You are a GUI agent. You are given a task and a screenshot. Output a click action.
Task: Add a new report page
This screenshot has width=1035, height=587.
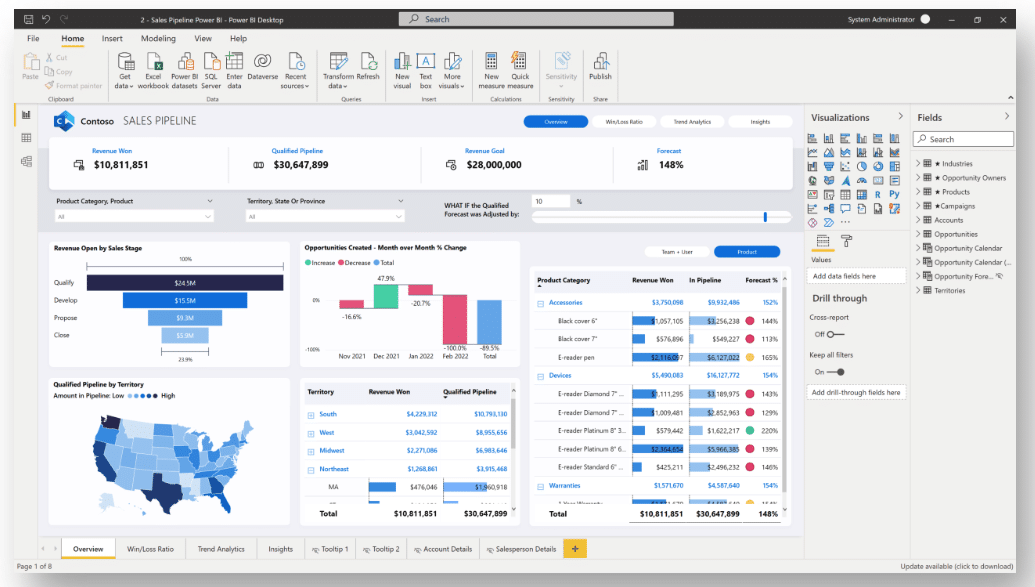tap(575, 549)
